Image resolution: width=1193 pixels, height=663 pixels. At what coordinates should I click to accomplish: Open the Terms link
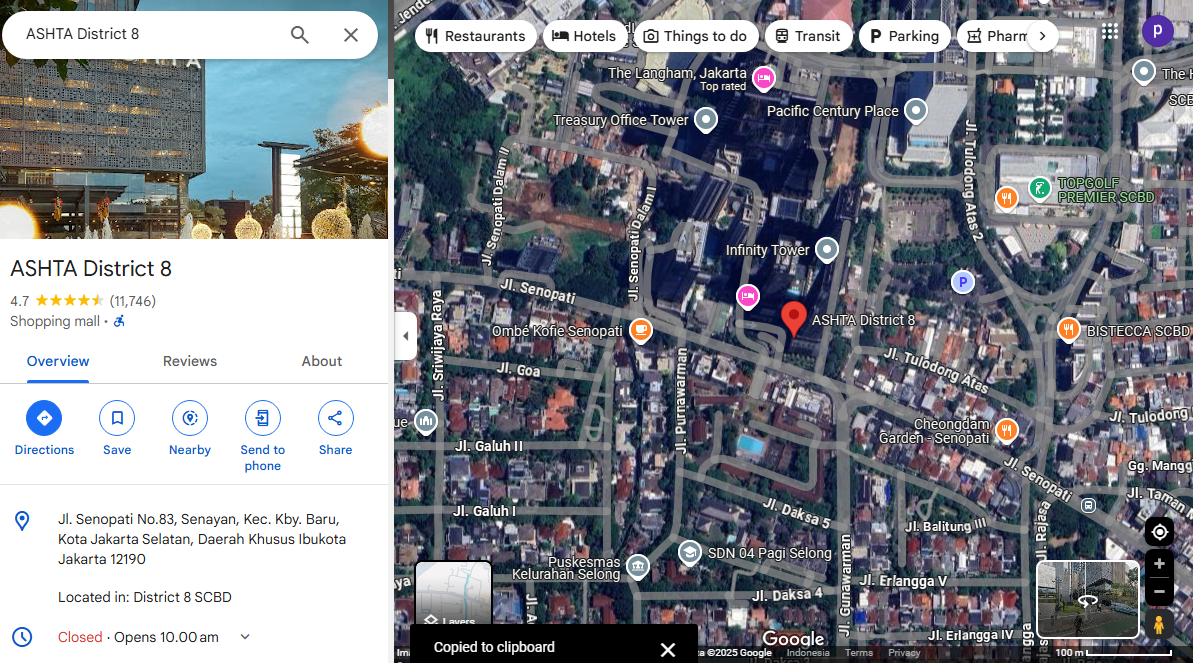(858, 652)
